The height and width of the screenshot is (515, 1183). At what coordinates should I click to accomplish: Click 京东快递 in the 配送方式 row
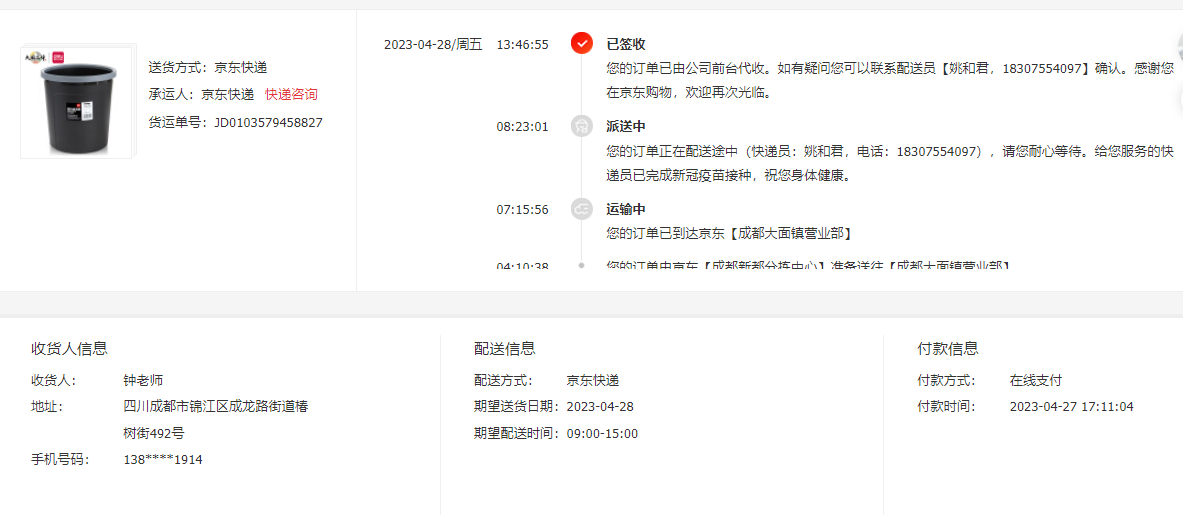tap(593, 380)
